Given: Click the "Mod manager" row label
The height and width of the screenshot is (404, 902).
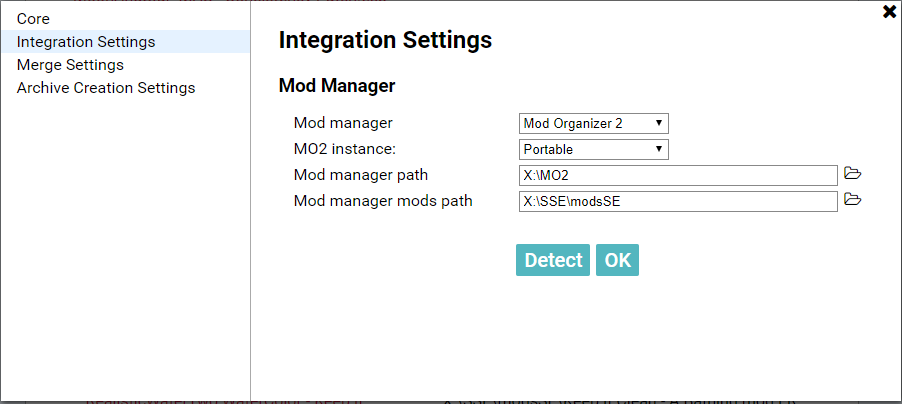Looking at the screenshot, I should click(x=343, y=123).
